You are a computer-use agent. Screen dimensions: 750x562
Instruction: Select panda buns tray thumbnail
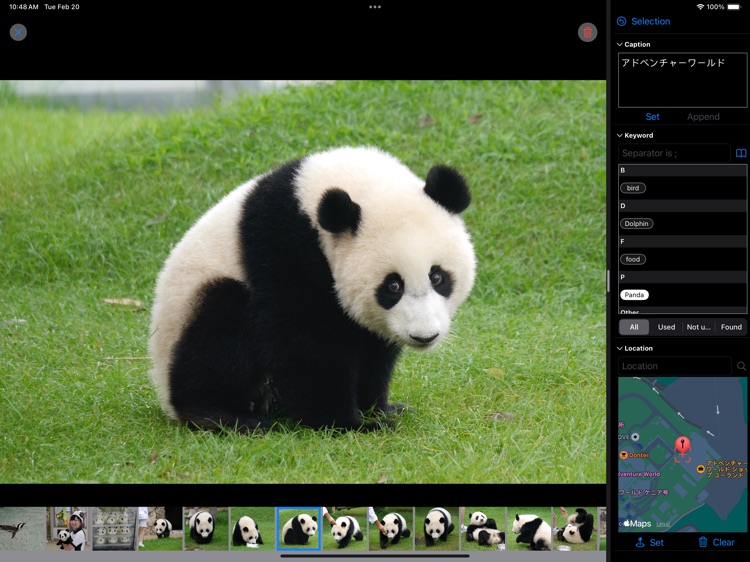click(x=114, y=529)
